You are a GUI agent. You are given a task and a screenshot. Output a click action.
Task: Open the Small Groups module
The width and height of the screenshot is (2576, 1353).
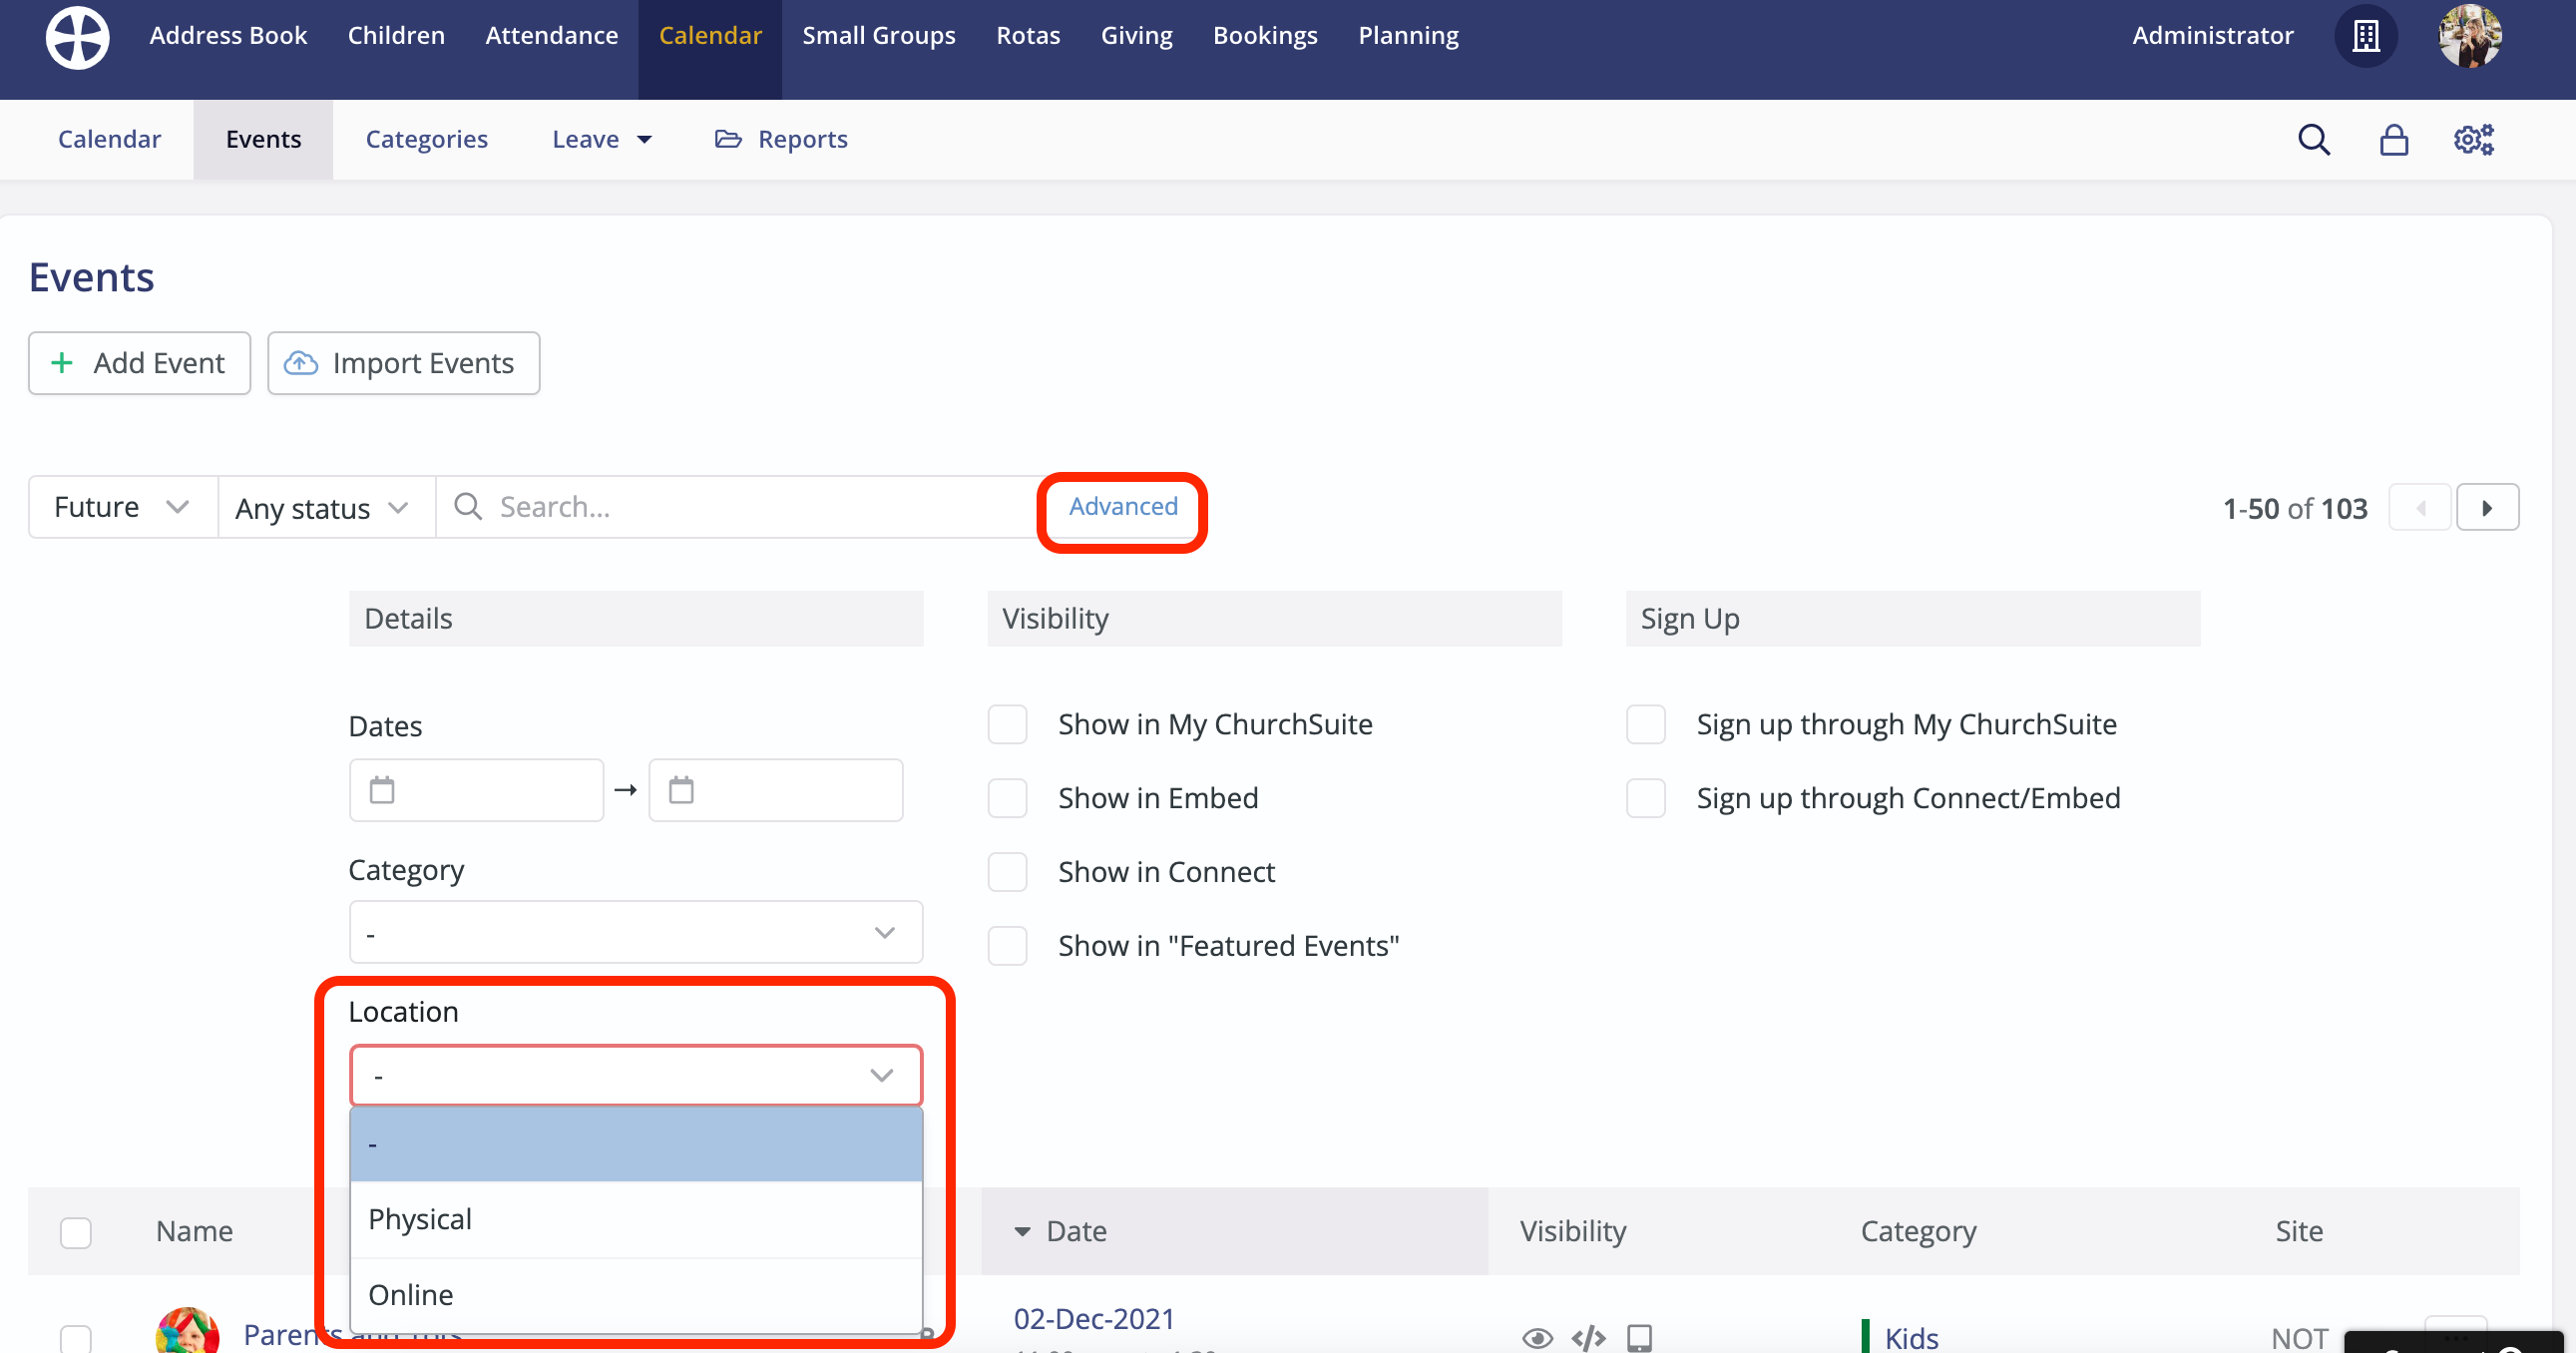click(x=879, y=35)
